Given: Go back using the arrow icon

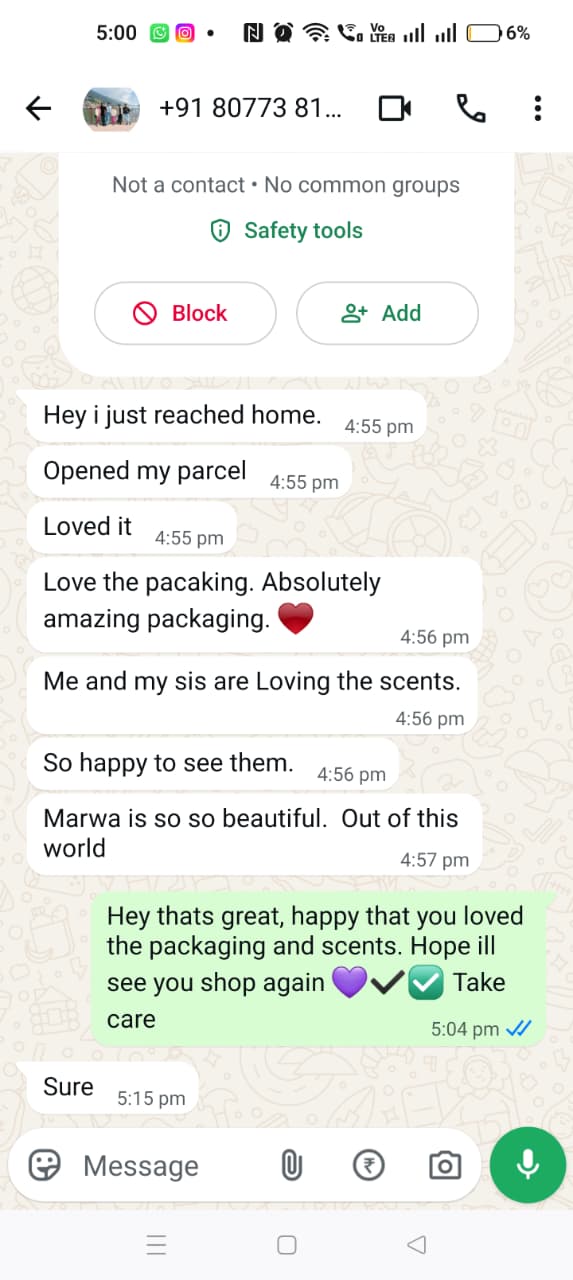Looking at the screenshot, I should click(x=38, y=108).
